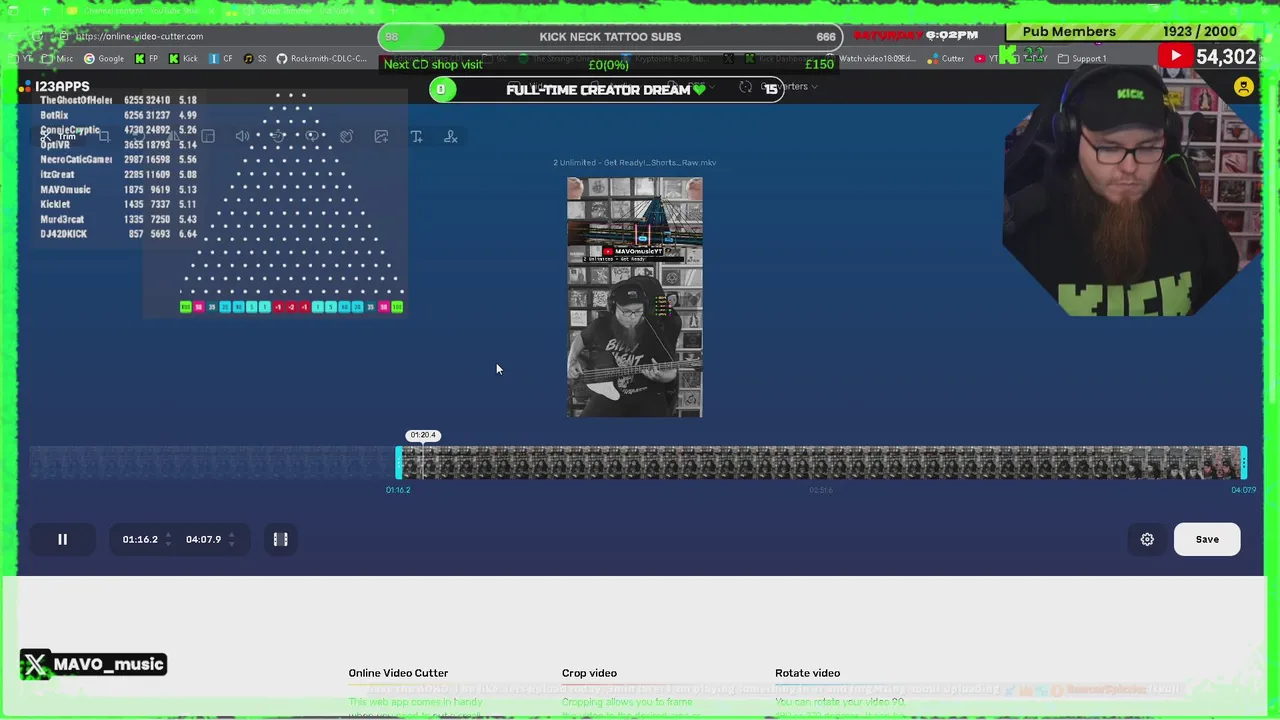Expand the Converters dropdown menu
Image resolution: width=1280 pixels, height=720 pixels.
pos(790,87)
